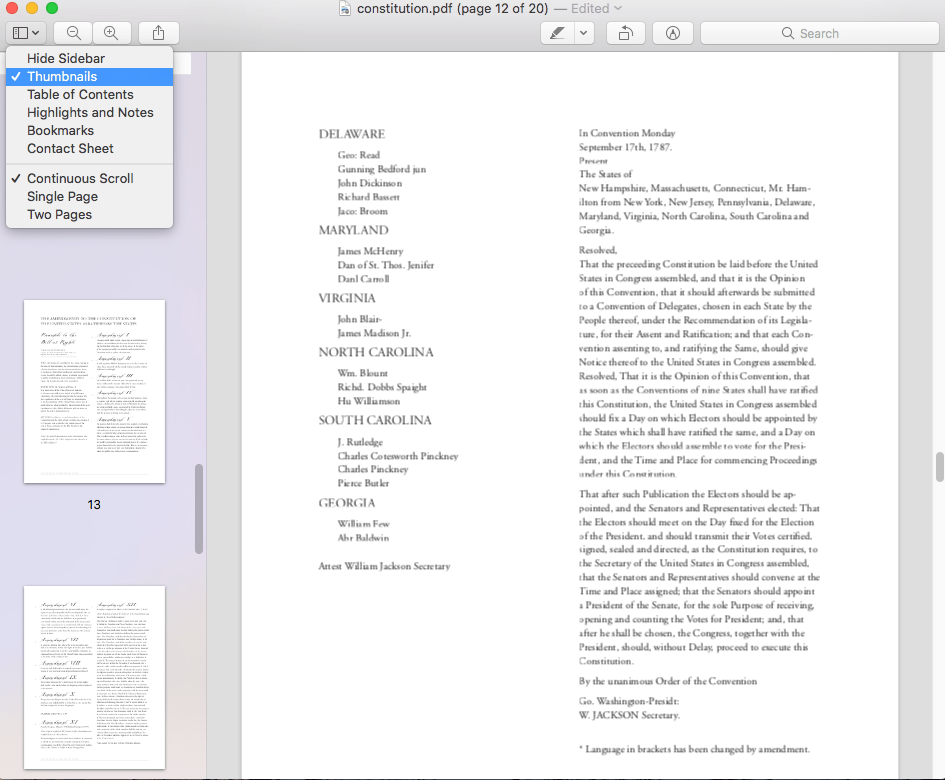Choose Contact Sheet from the menu

pyautogui.click(x=70, y=148)
